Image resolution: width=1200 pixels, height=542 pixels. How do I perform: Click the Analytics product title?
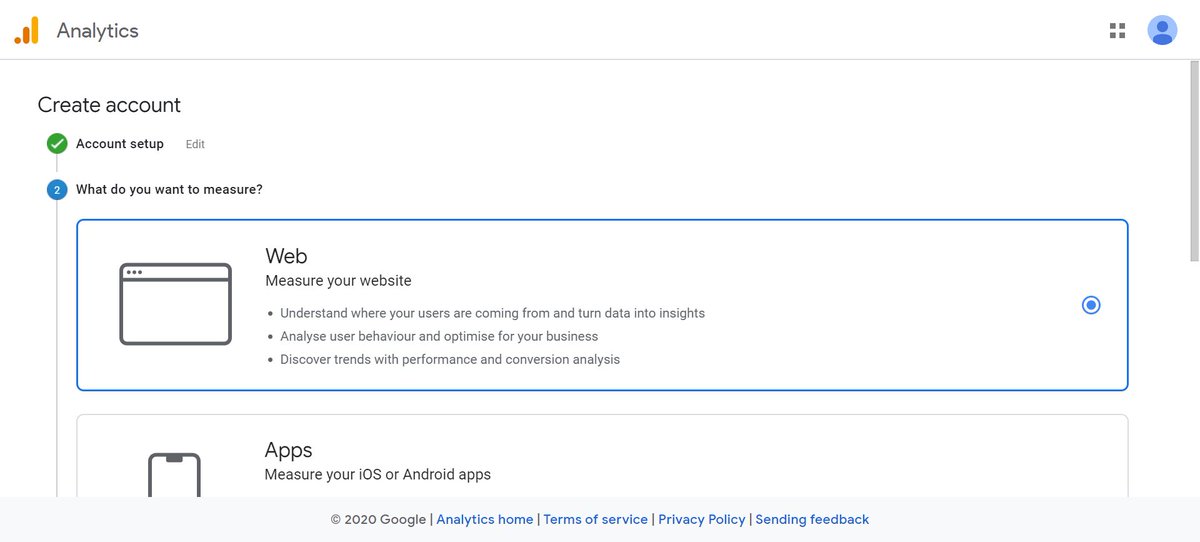point(98,31)
